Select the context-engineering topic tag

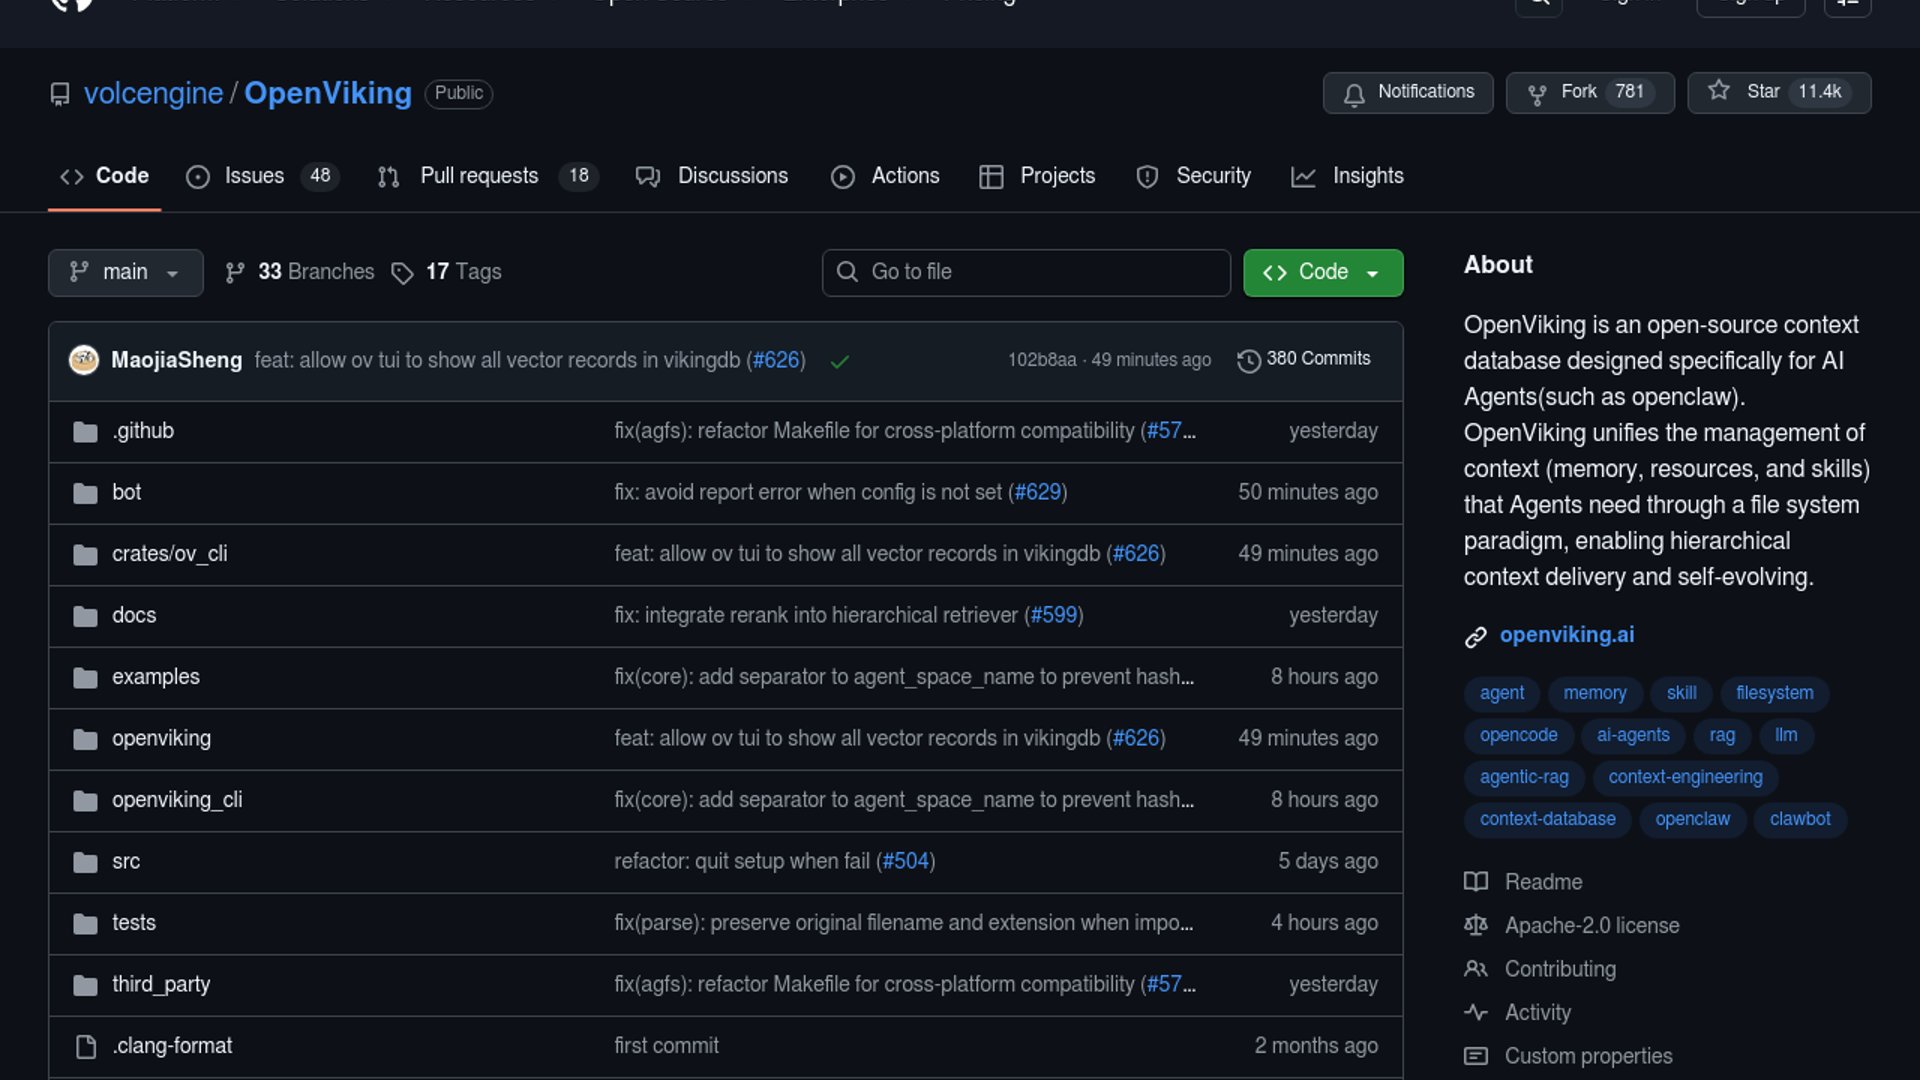1685,777
